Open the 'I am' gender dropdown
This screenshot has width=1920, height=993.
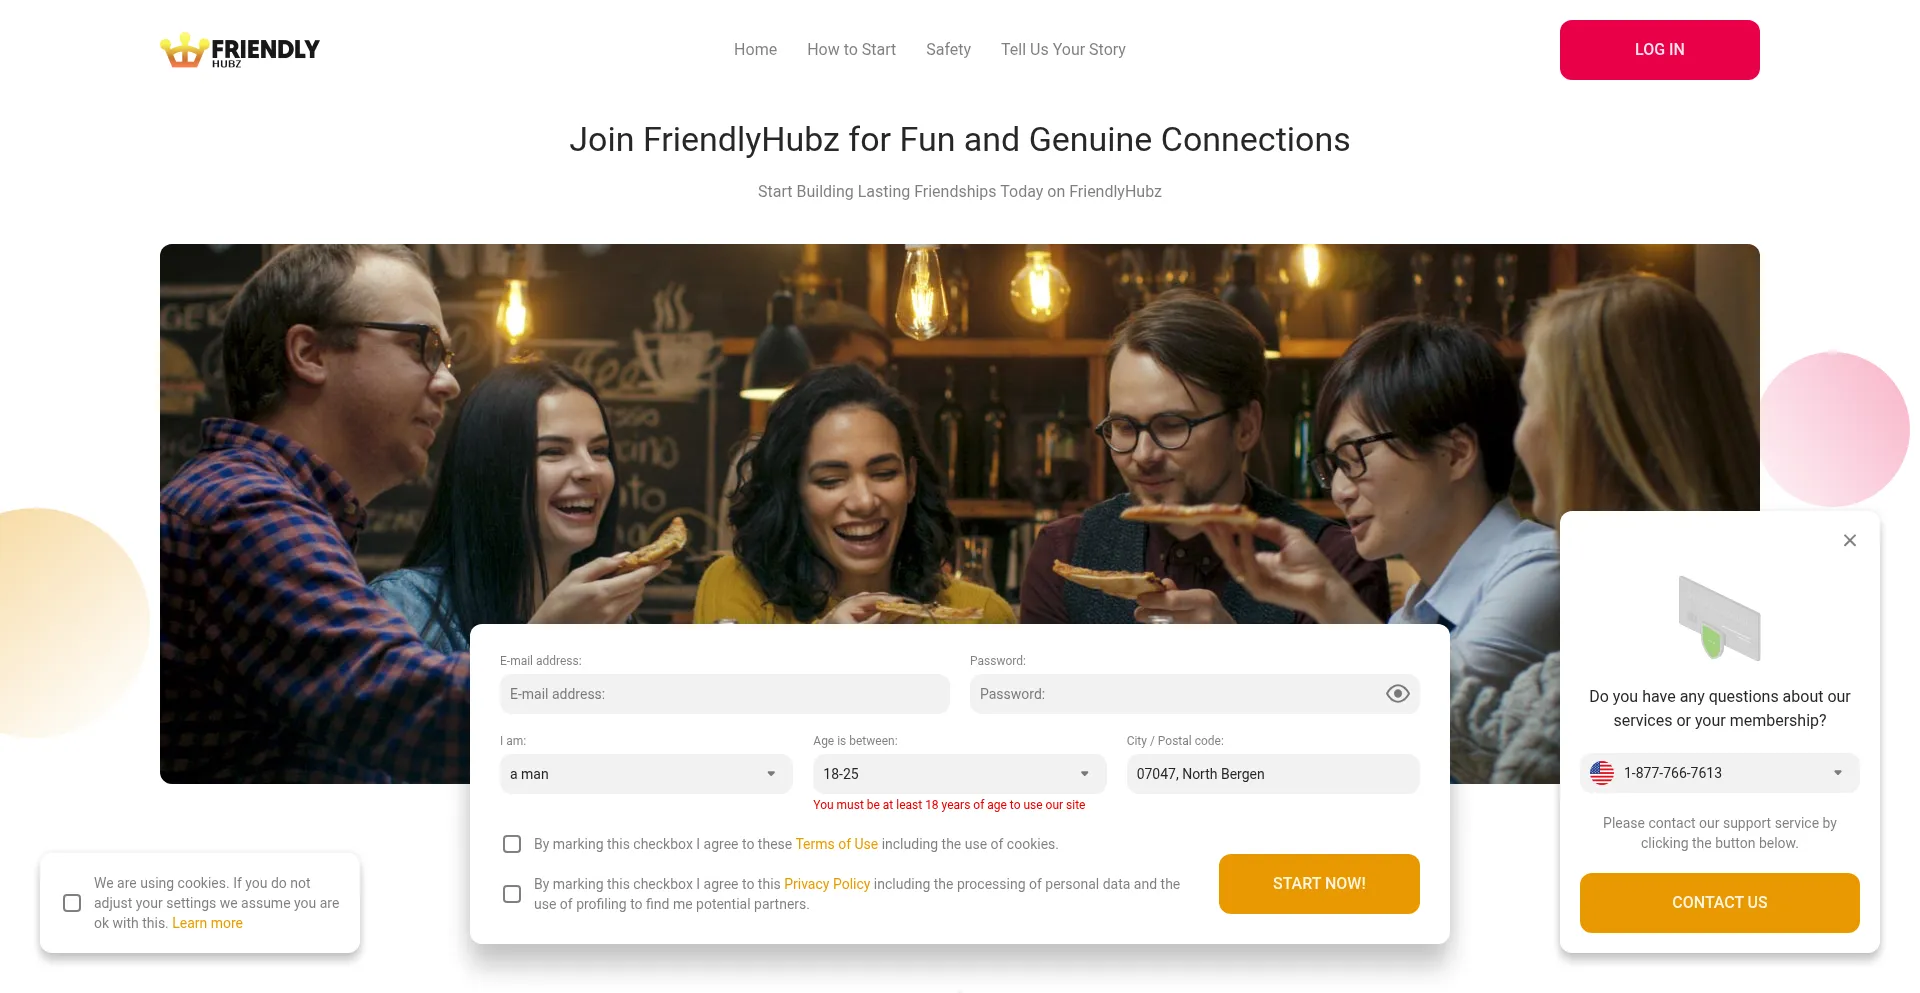pos(646,774)
